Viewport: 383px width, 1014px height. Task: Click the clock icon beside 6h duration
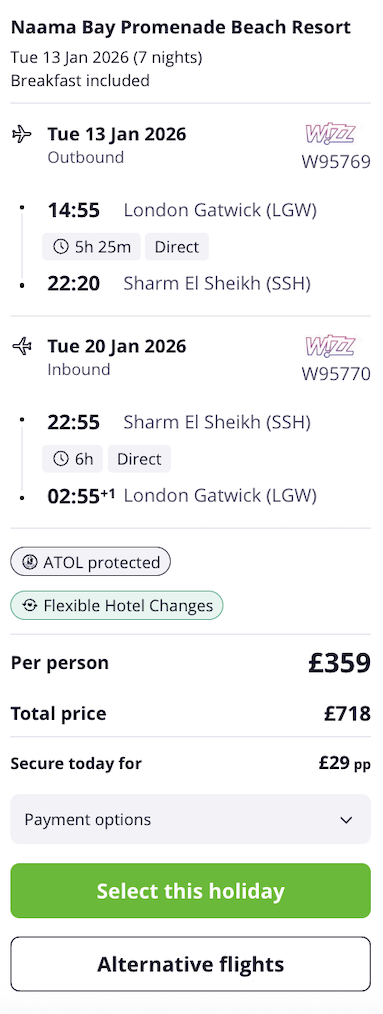point(60,459)
